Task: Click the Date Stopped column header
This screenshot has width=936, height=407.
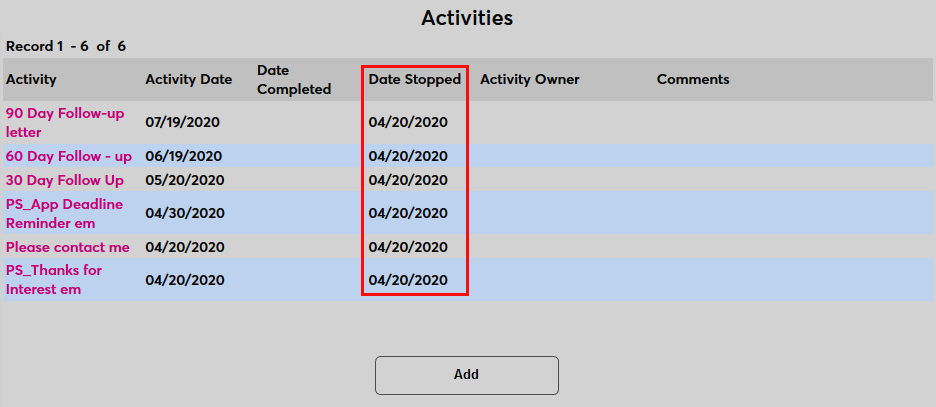Action: click(x=415, y=79)
